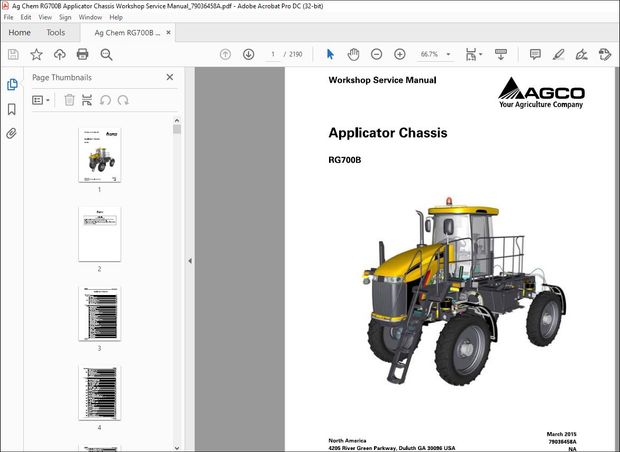Click the 'March 2015' date text
Viewport: 620px width, 452px height.
click(561, 434)
